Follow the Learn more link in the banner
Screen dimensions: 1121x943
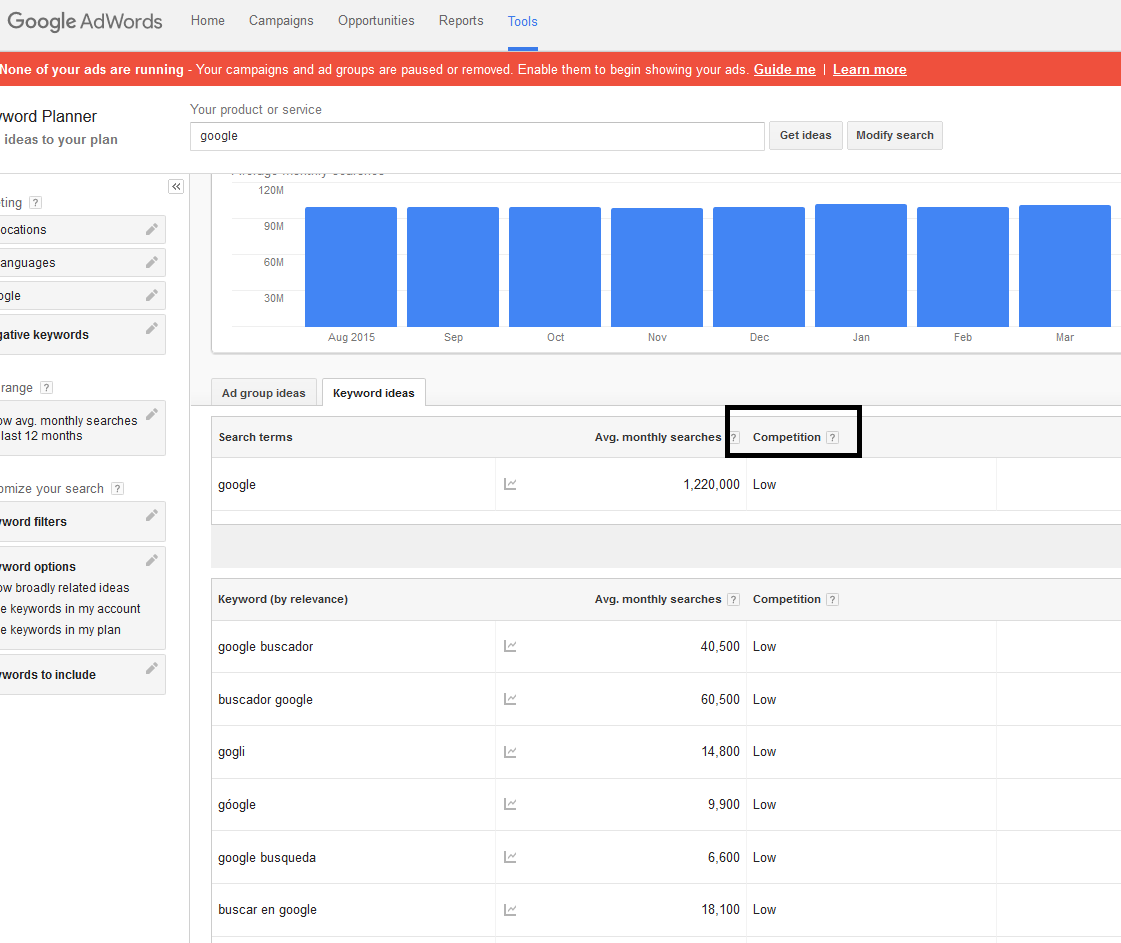(x=869, y=69)
